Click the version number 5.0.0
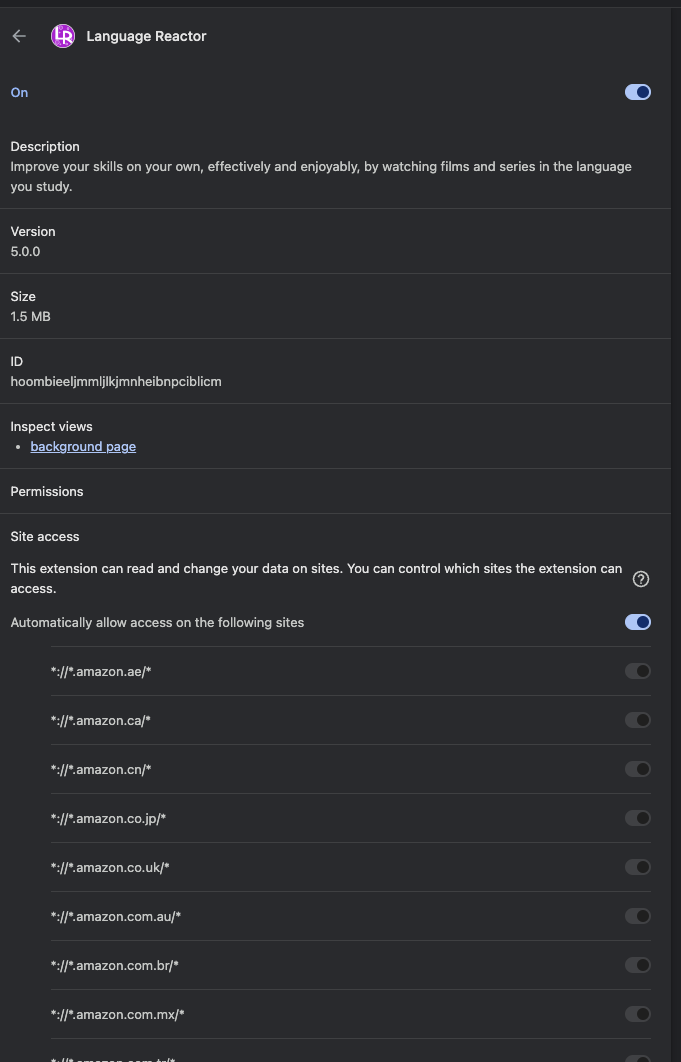The image size is (681, 1062). (x=25, y=251)
